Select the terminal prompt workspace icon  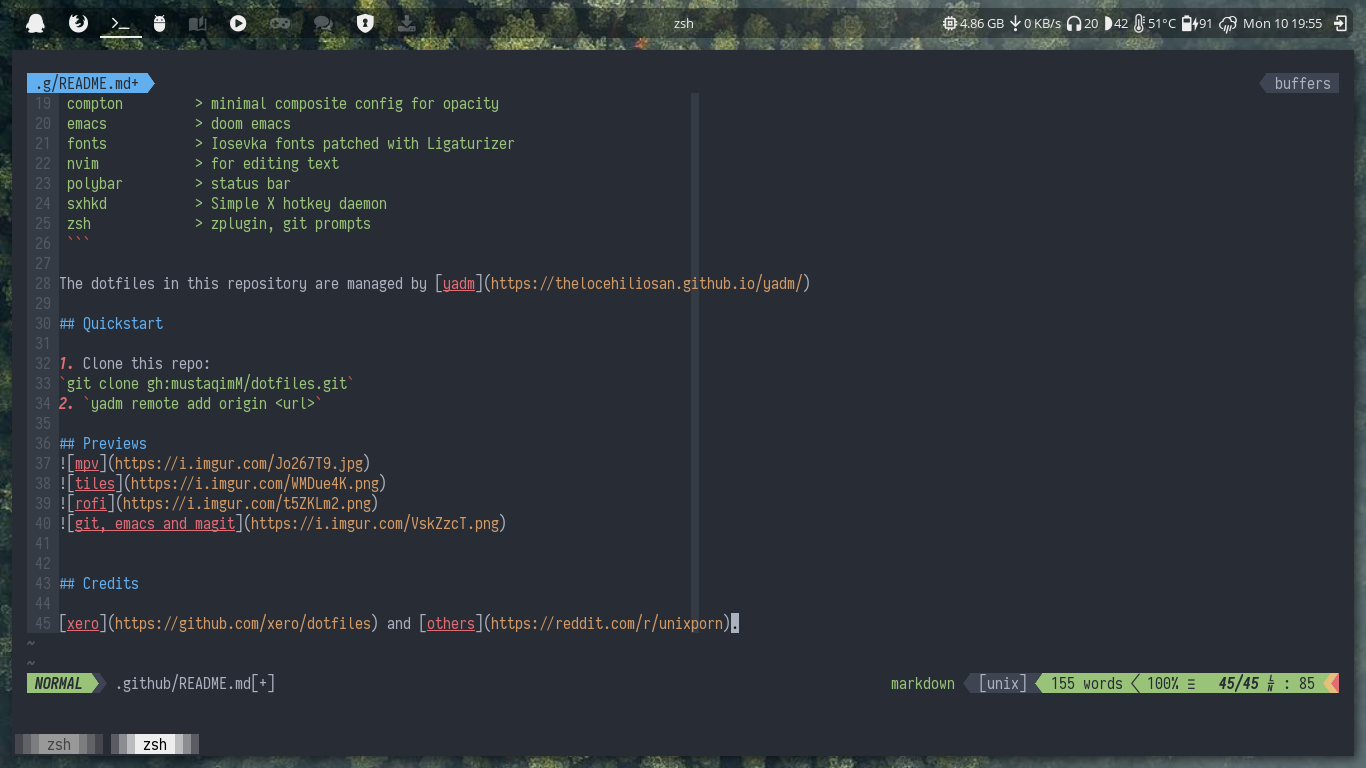click(x=121, y=23)
